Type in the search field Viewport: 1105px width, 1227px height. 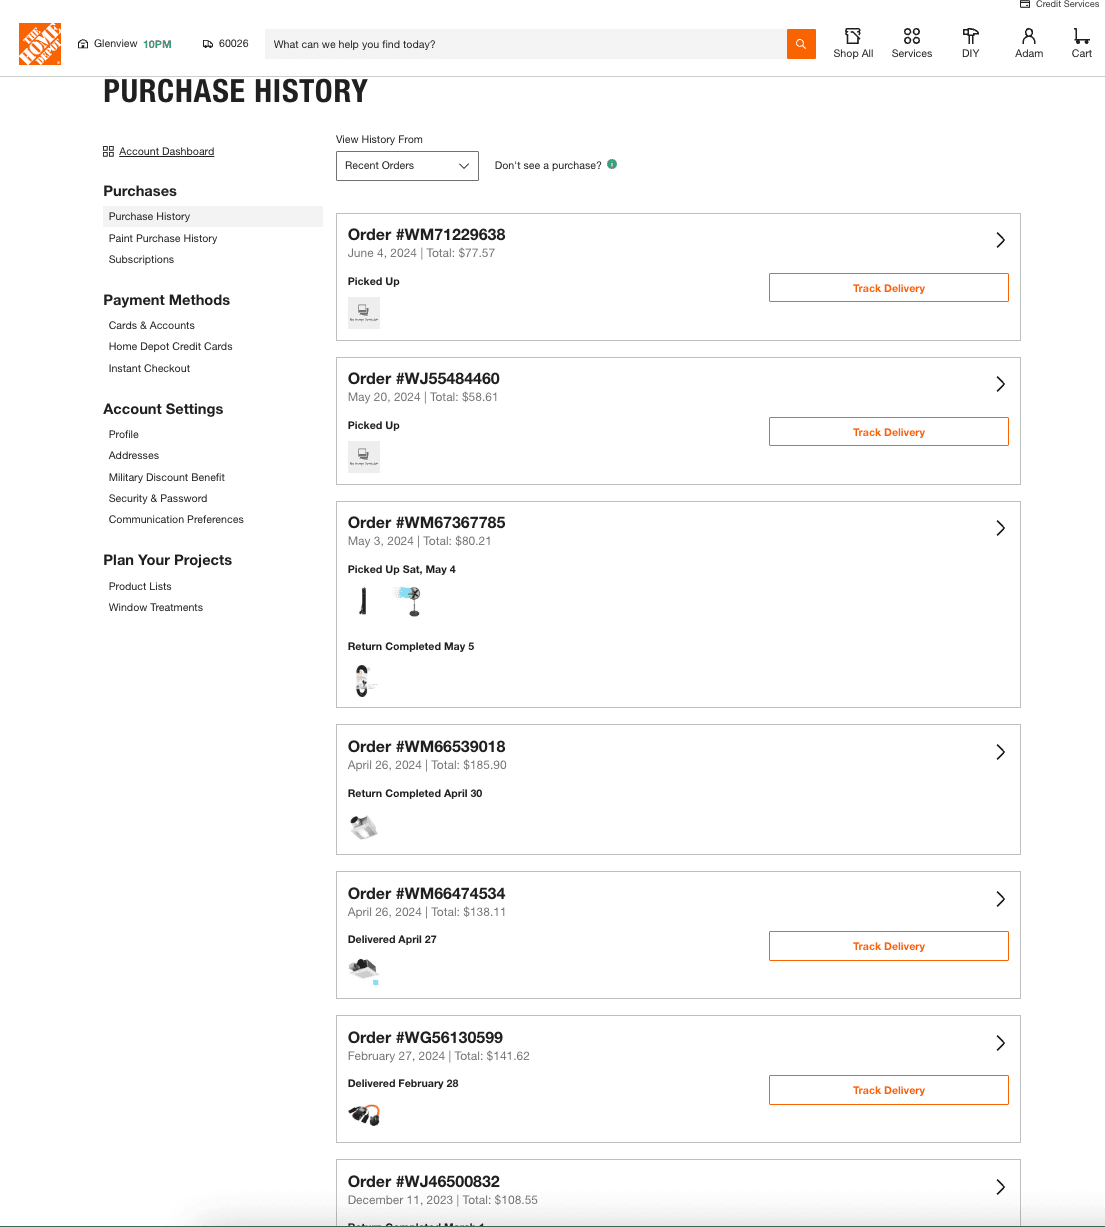(x=525, y=44)
